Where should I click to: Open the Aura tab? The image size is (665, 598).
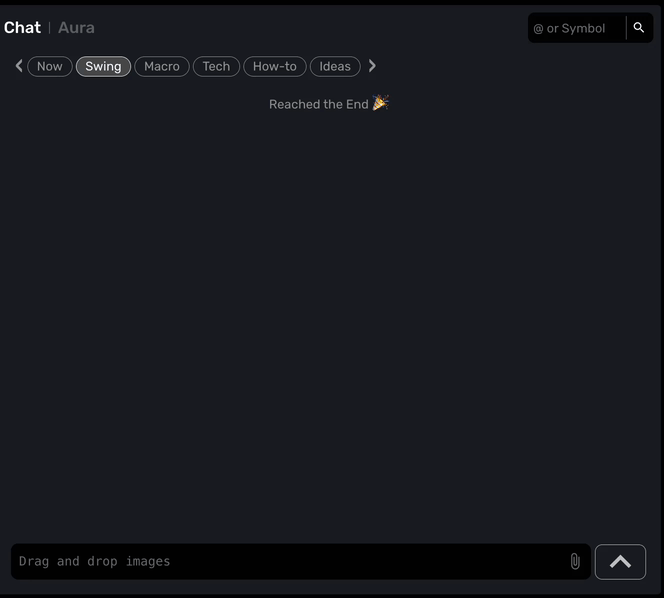[x=76, y=28]
